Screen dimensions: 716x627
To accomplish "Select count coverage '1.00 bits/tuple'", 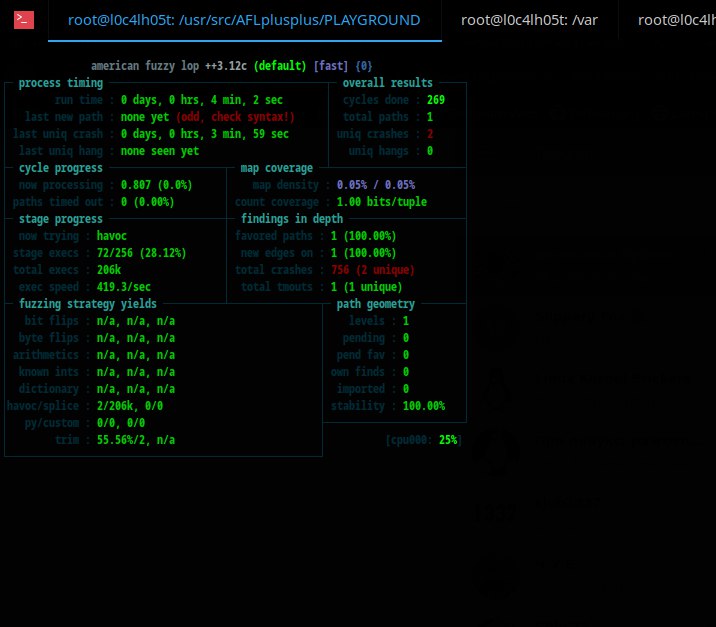I will click(382, 202).
